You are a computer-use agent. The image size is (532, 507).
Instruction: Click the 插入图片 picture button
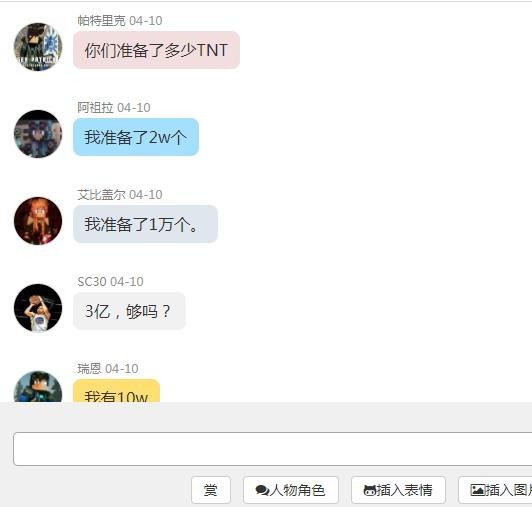(x=495, y=490)
